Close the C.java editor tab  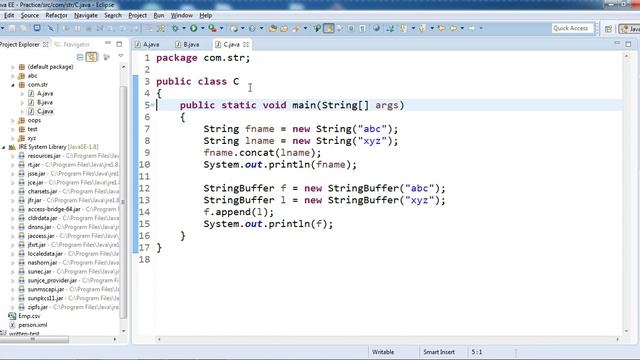coord(246,44)
